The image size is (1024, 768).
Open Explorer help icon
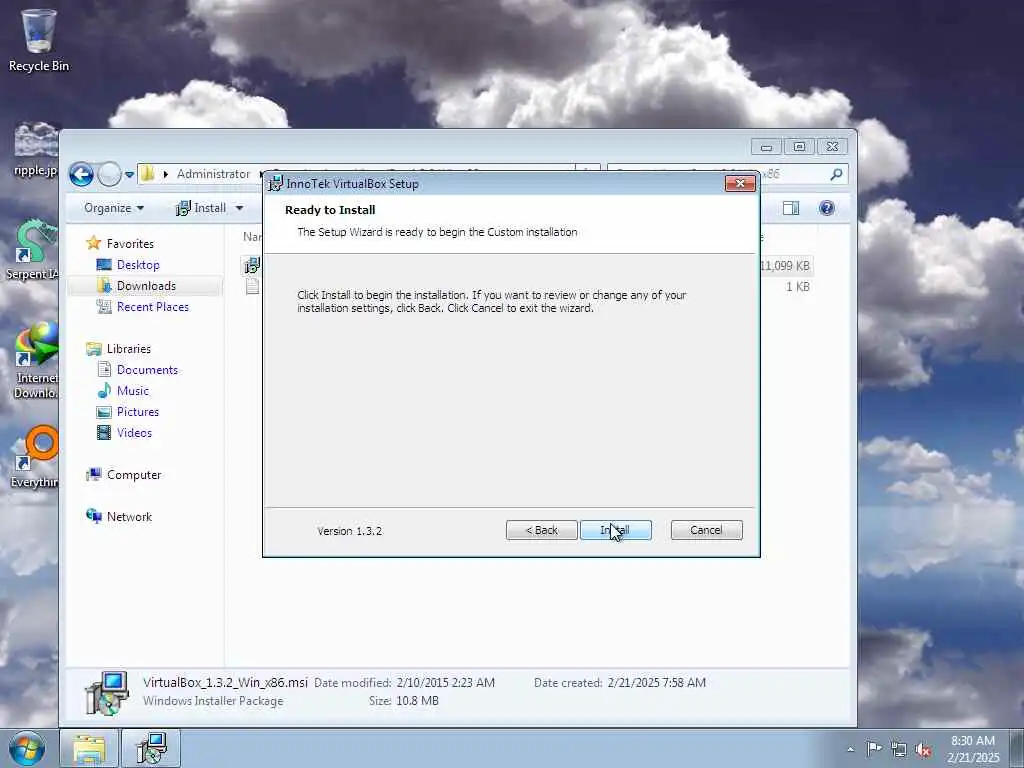[x=827, y=208]
